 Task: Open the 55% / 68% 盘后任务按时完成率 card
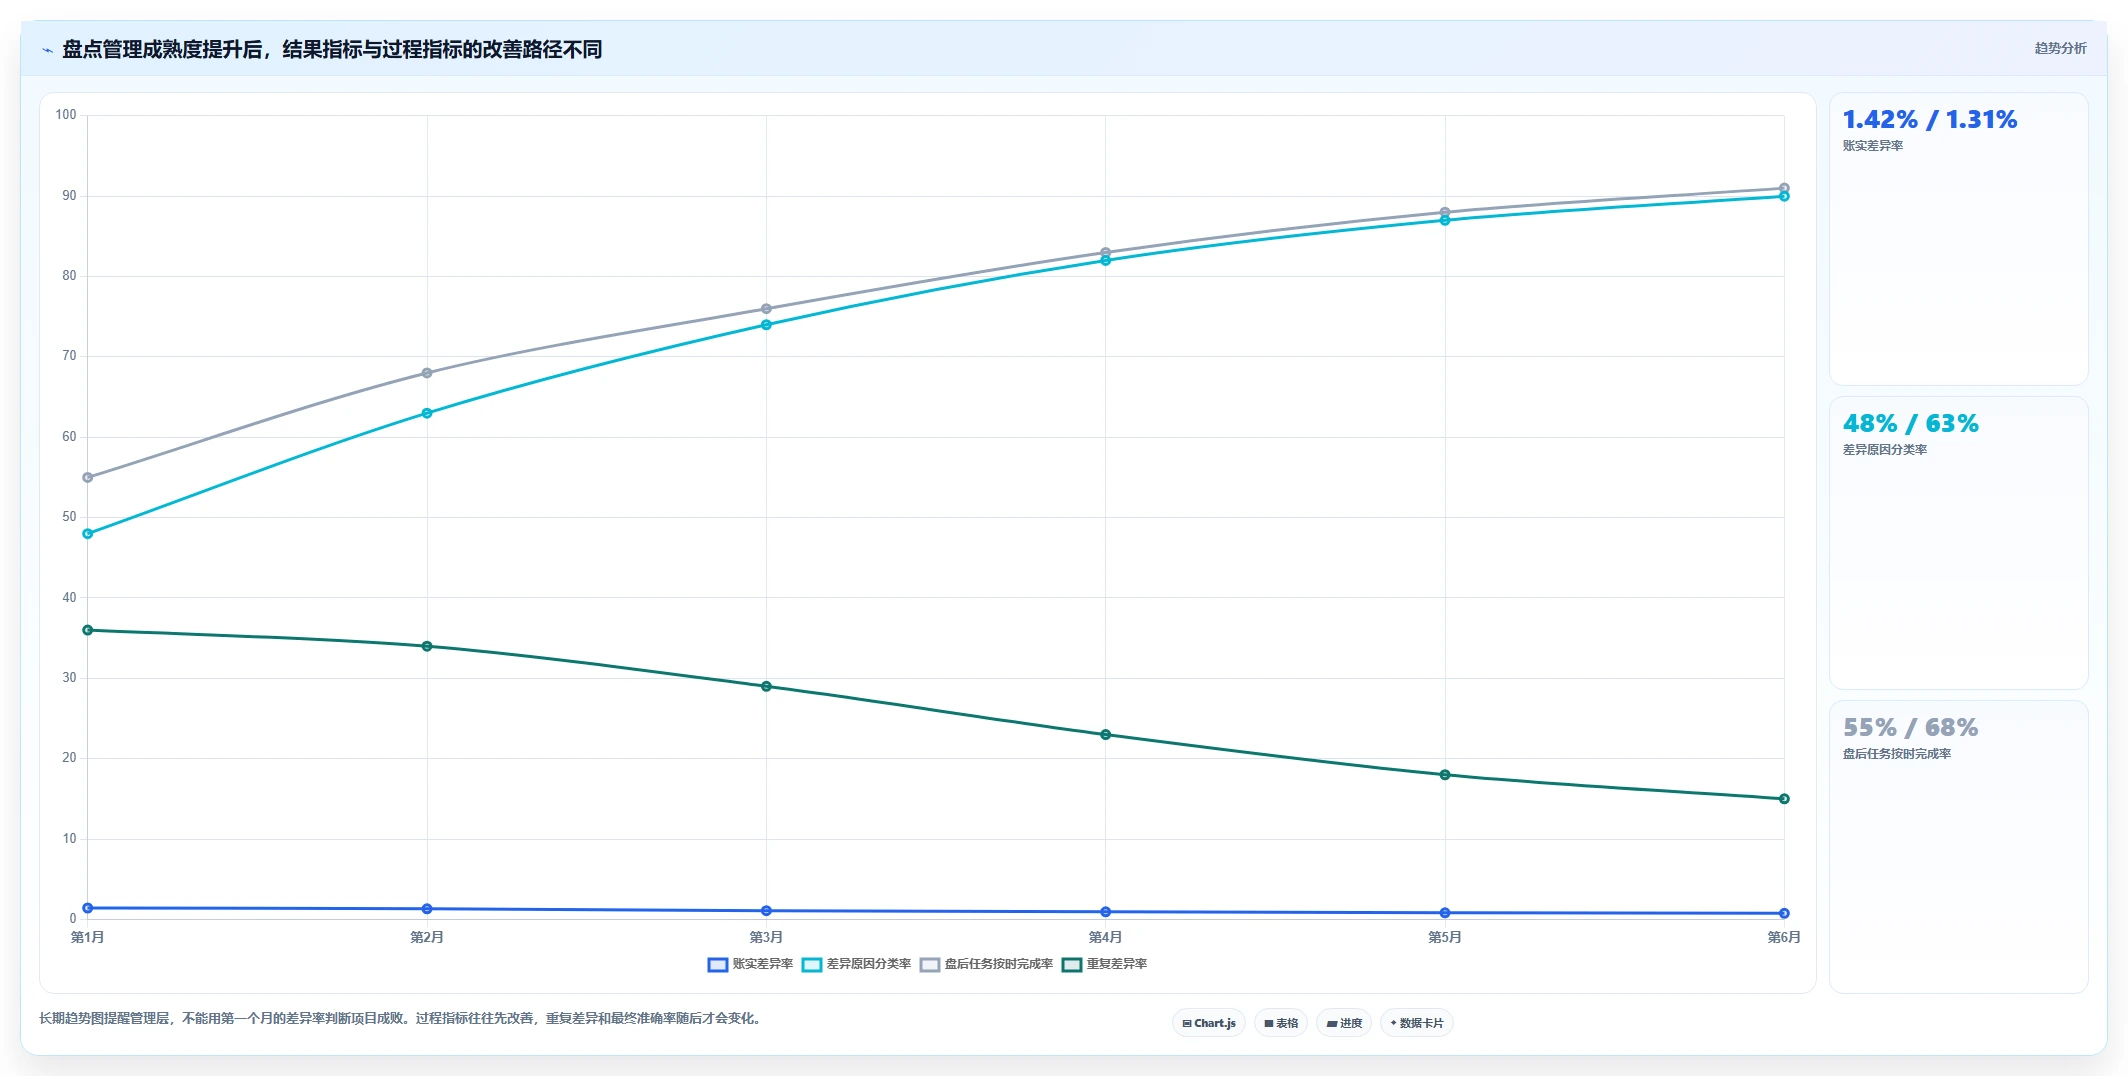pos(1958,847)
